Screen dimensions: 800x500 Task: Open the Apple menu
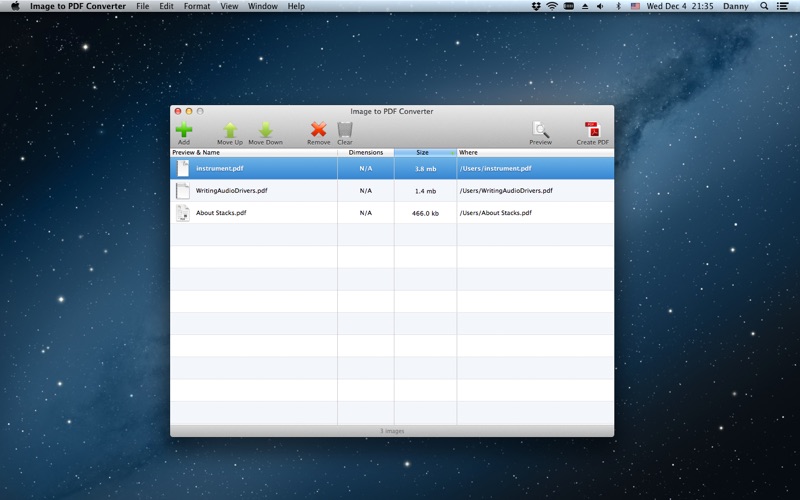(x=15, y=6)
